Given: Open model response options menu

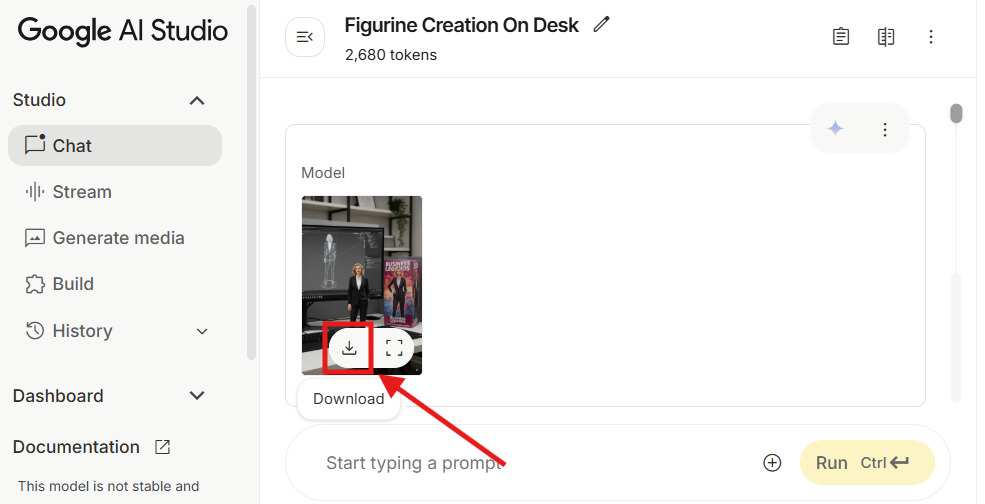Looking at the screenshot, I should coord(885,129).
